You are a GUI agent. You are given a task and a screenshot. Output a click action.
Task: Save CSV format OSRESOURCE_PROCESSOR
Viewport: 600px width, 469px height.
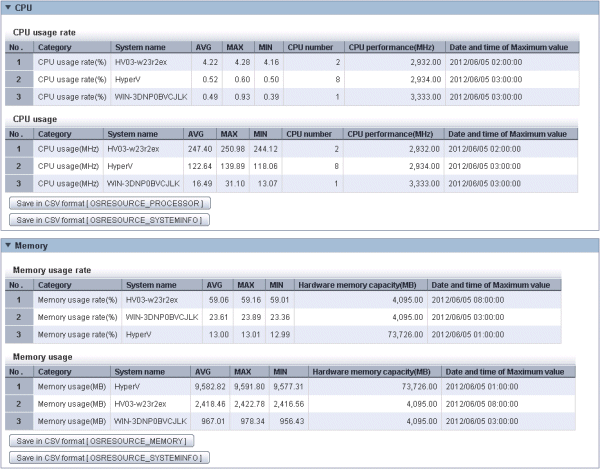110,204
